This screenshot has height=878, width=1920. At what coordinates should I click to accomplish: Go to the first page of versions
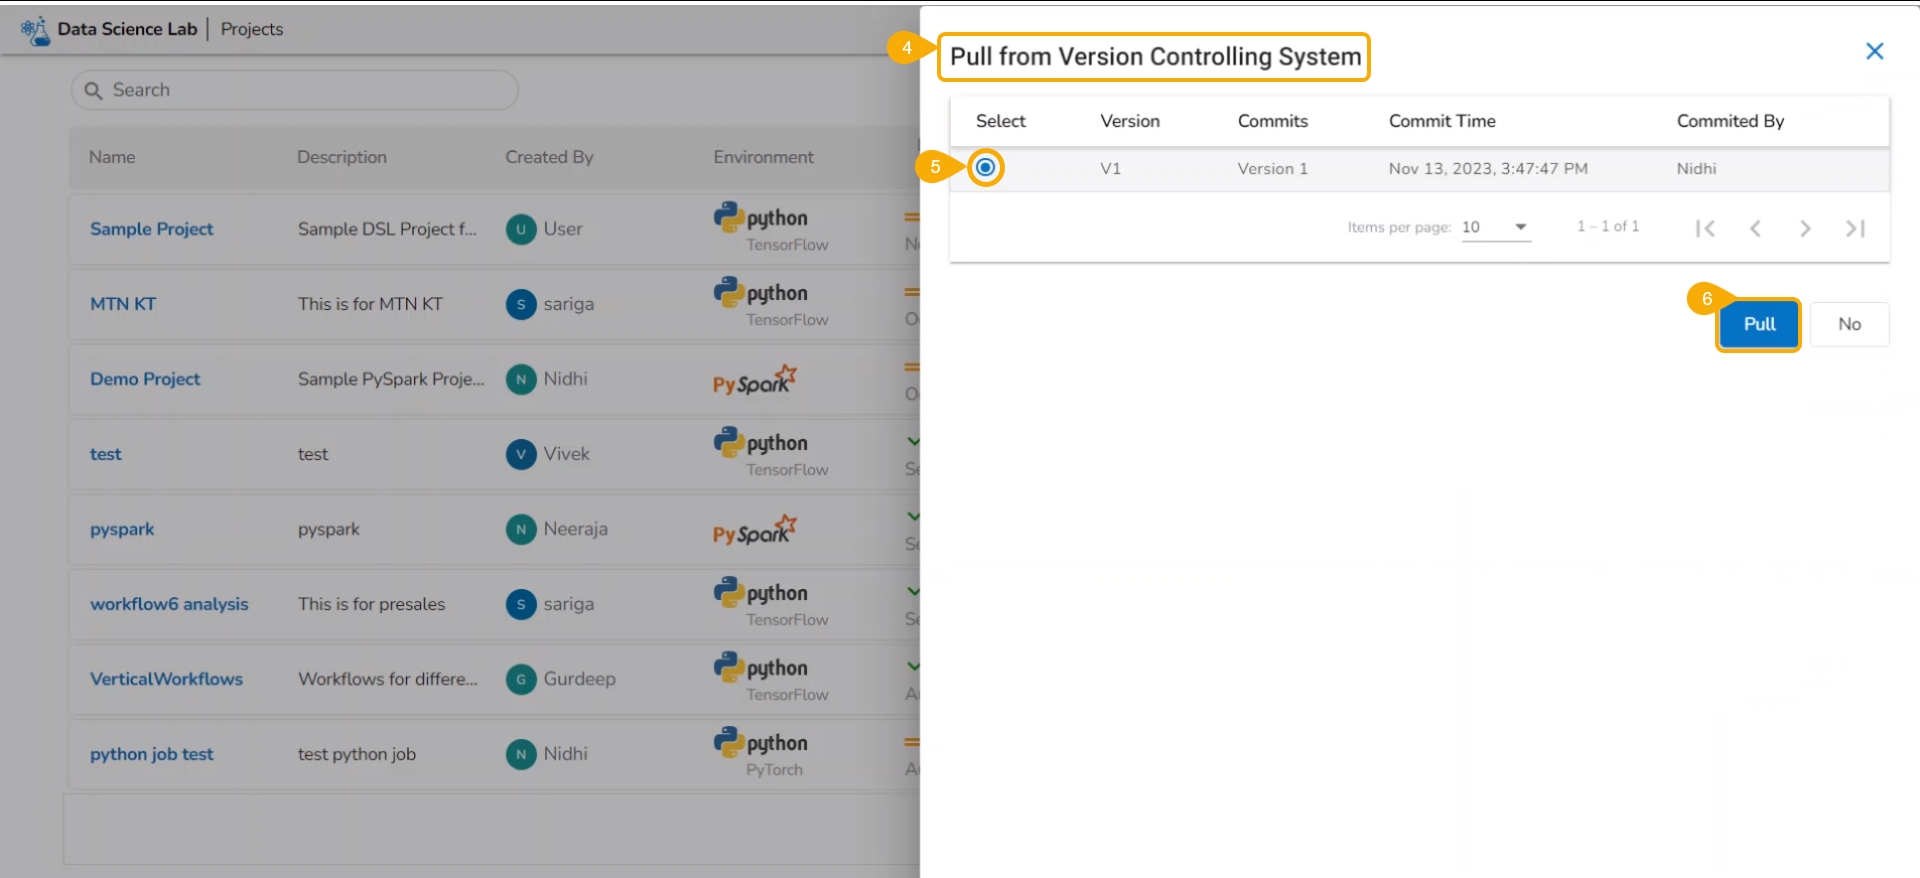(x=1705, y=228)
